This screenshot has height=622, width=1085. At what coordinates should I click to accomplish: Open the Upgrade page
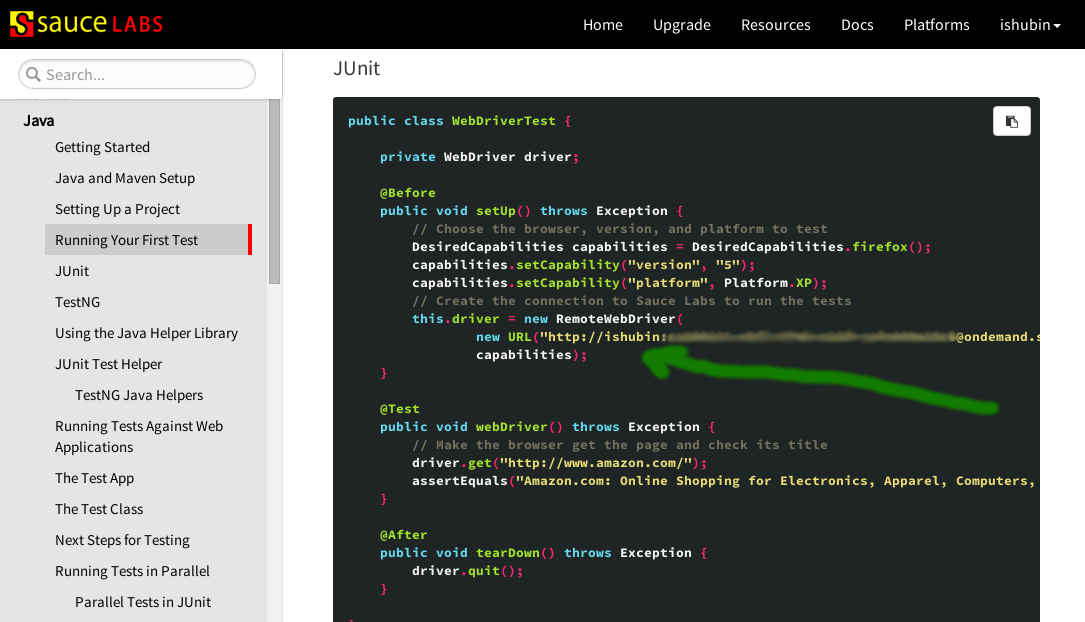coord(681,24)
